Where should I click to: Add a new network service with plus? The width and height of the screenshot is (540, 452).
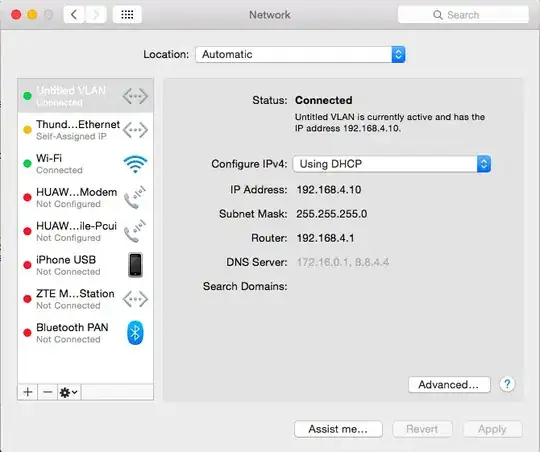(x=28, y=392)
